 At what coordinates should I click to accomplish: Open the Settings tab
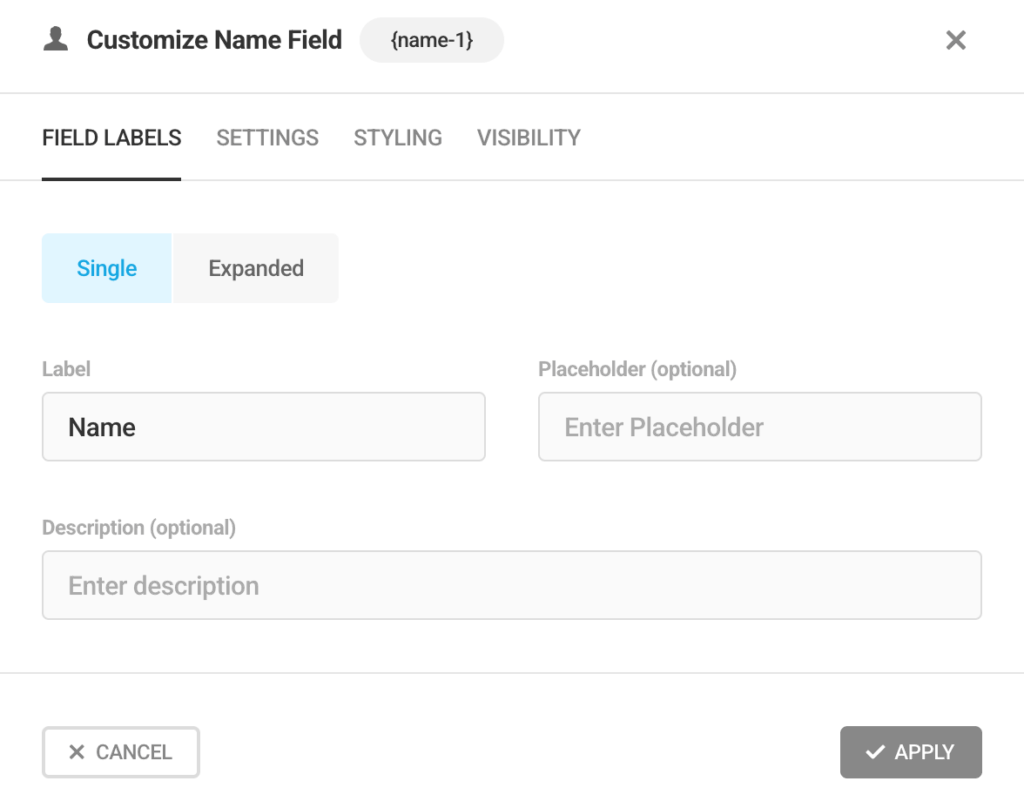coord(267,138)
